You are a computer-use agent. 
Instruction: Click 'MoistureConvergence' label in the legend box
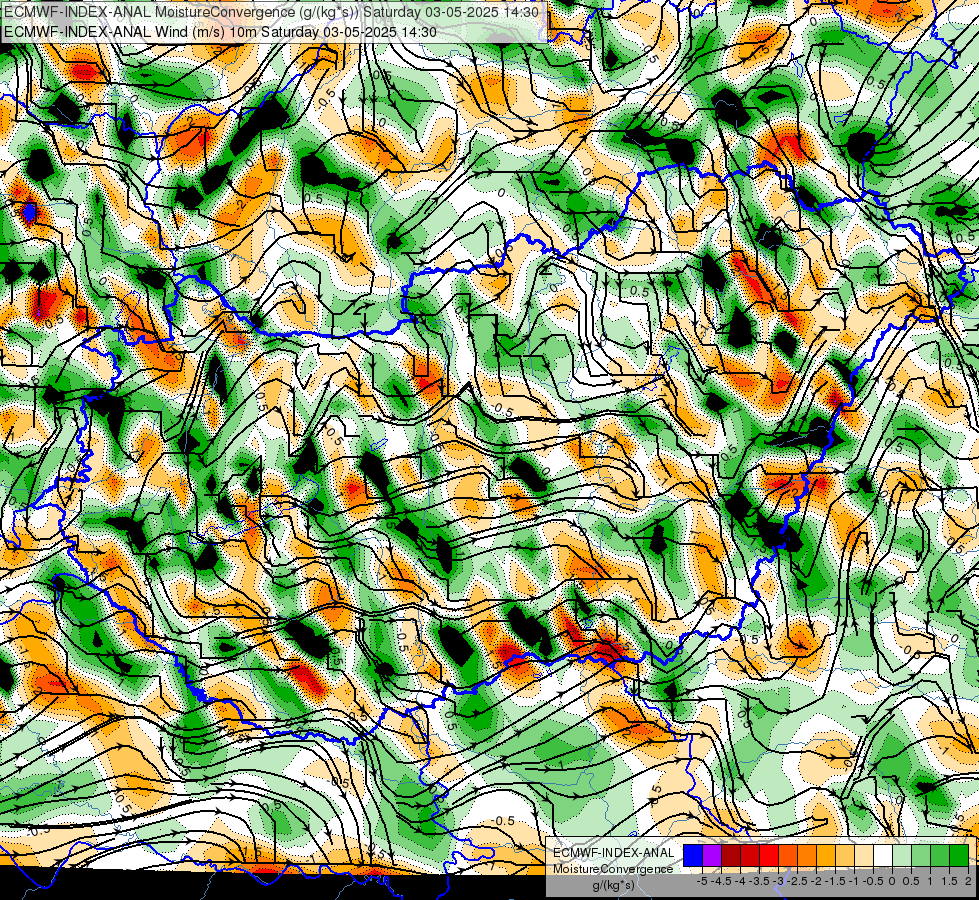point(613,869)
